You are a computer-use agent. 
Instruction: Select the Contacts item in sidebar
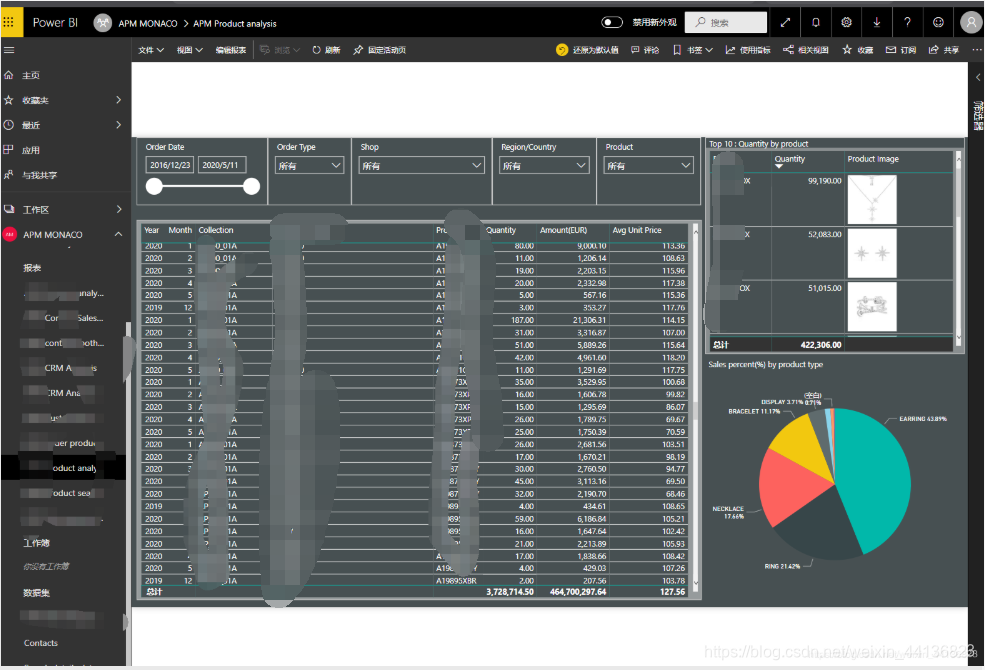click(x=41, y=643)
